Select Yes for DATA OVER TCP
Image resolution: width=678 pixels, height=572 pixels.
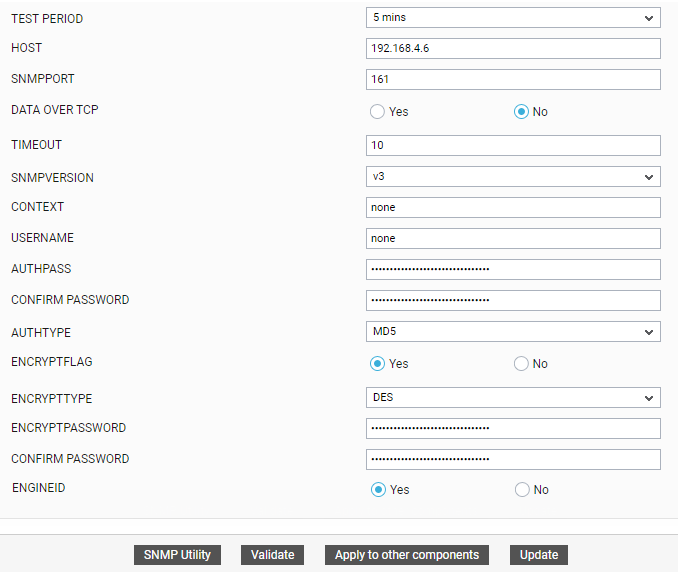pyautogui.click(x=377, y=112)
